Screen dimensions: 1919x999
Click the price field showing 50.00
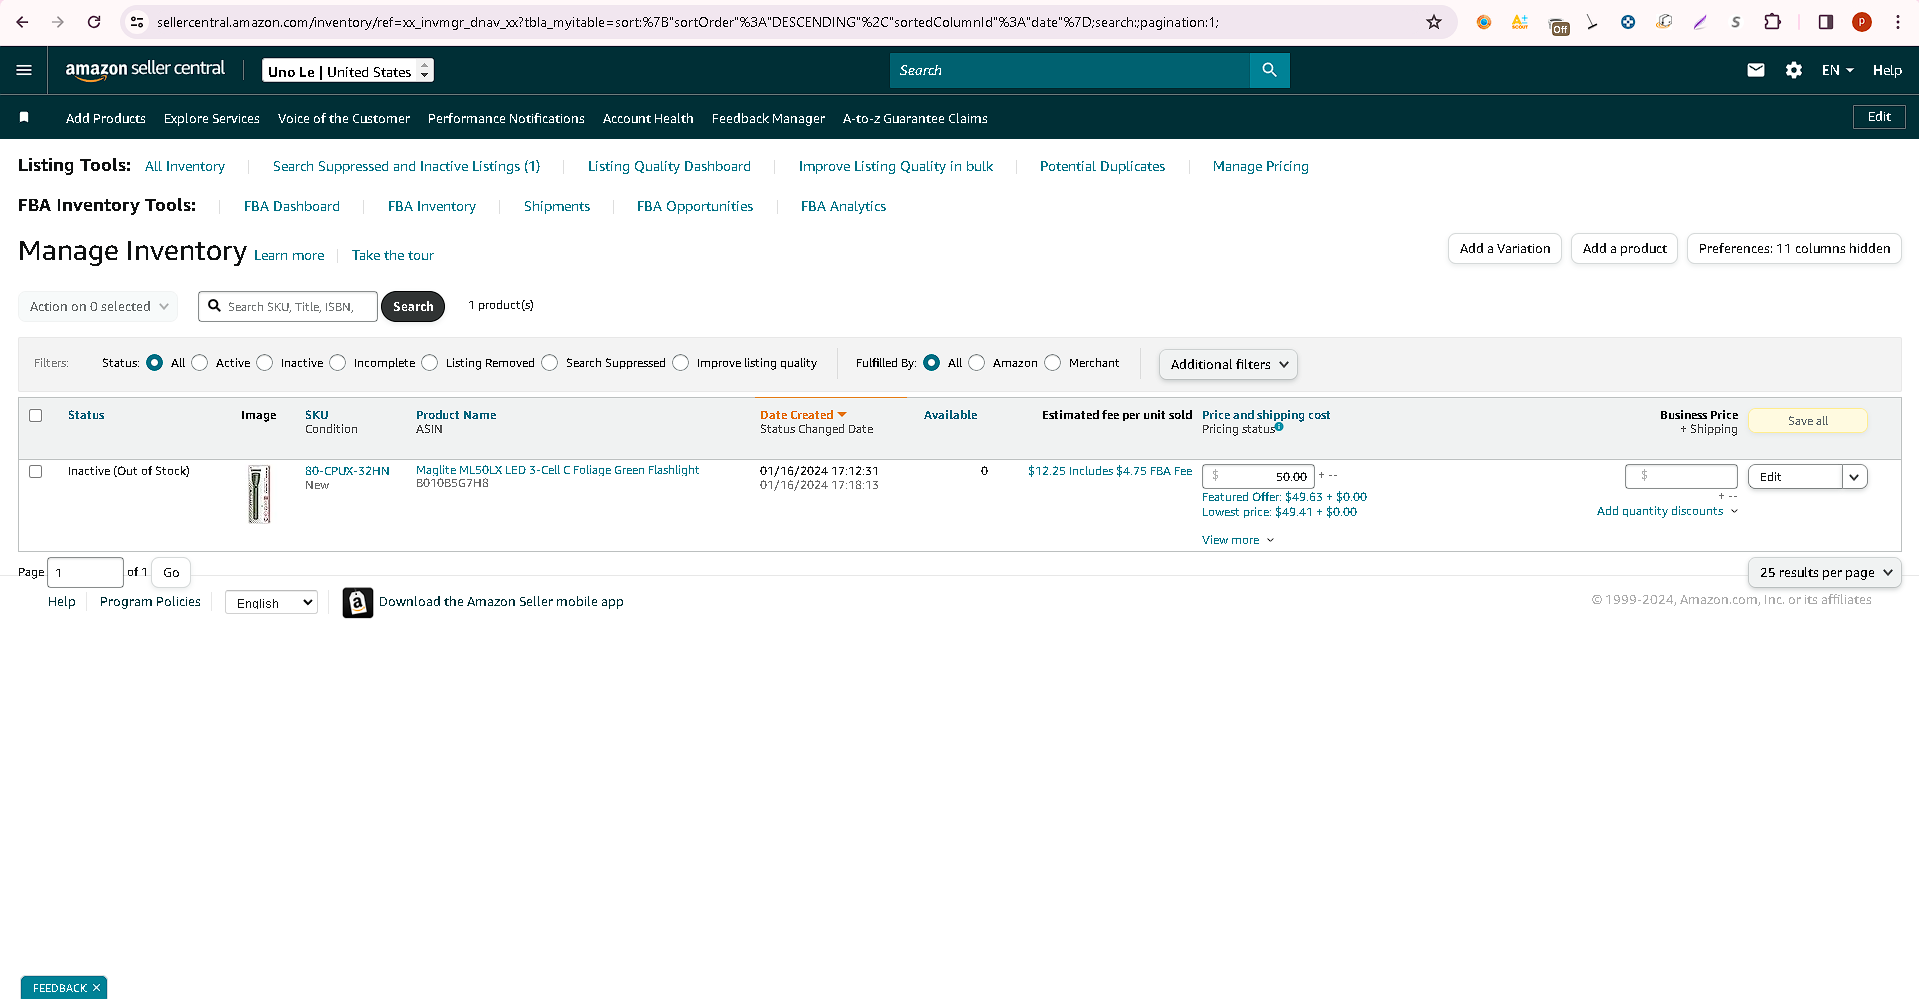click(x=1258, y=477)
